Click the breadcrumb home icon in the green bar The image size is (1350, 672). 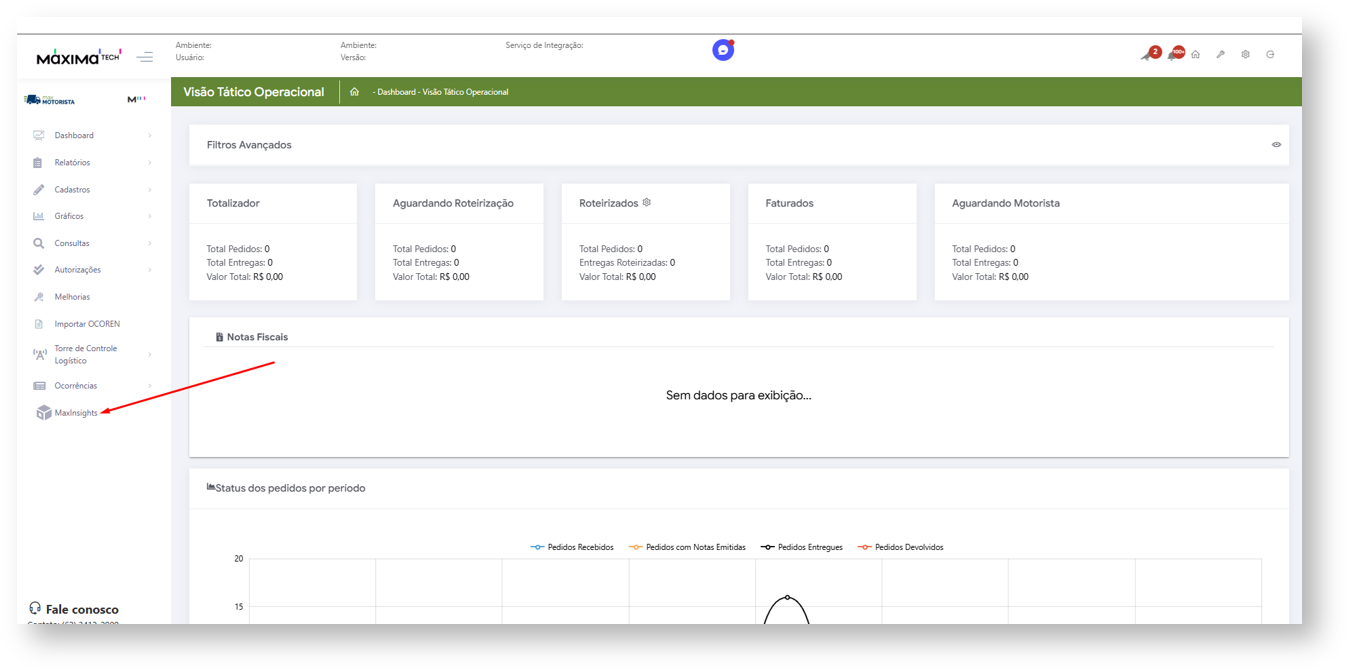354,92
